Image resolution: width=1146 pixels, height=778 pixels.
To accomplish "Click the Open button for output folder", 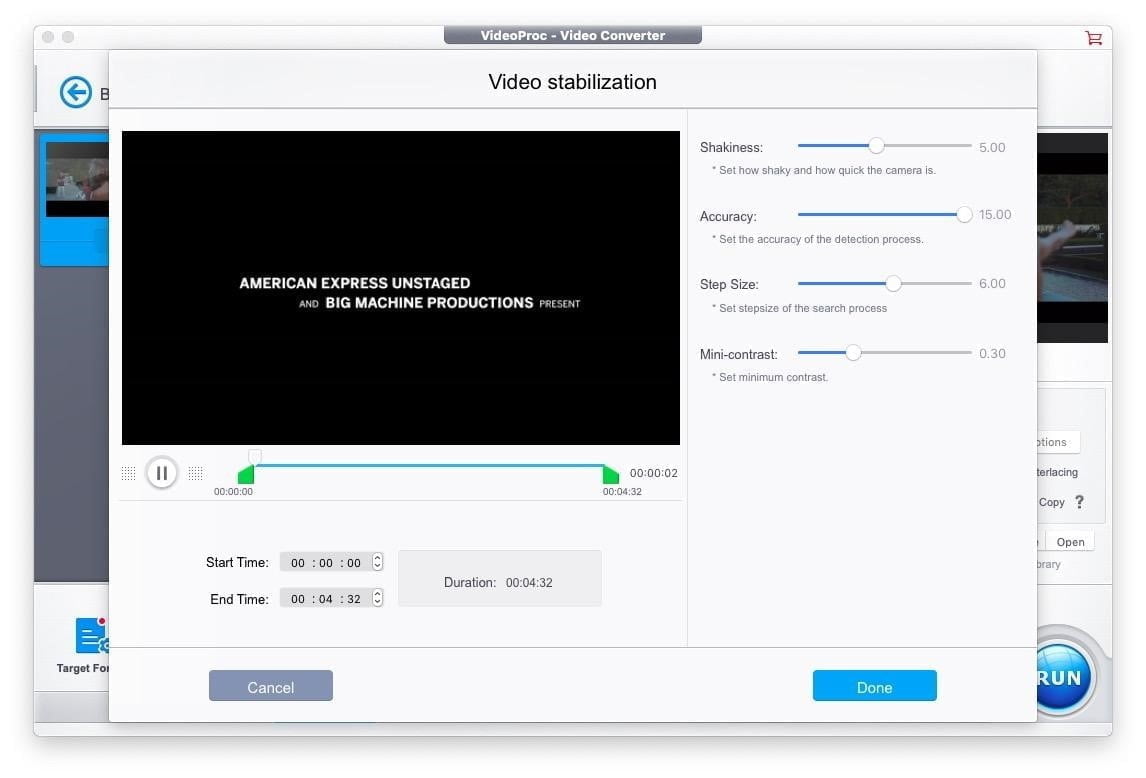I will (x=1070, y=542).
